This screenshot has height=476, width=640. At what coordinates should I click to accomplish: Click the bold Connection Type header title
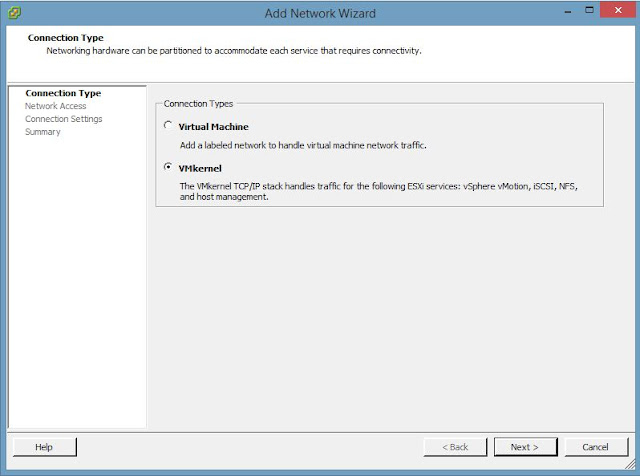[65, 38]
